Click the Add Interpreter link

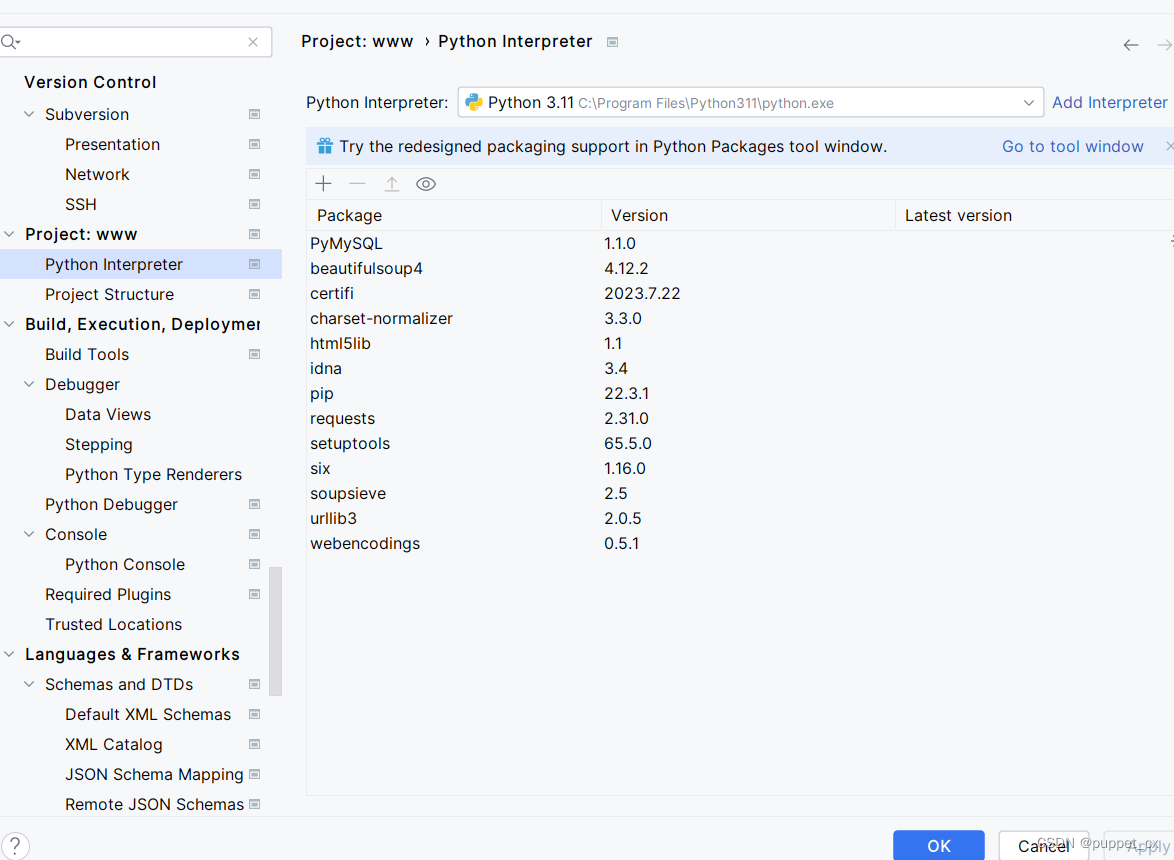click(1109, 101)
